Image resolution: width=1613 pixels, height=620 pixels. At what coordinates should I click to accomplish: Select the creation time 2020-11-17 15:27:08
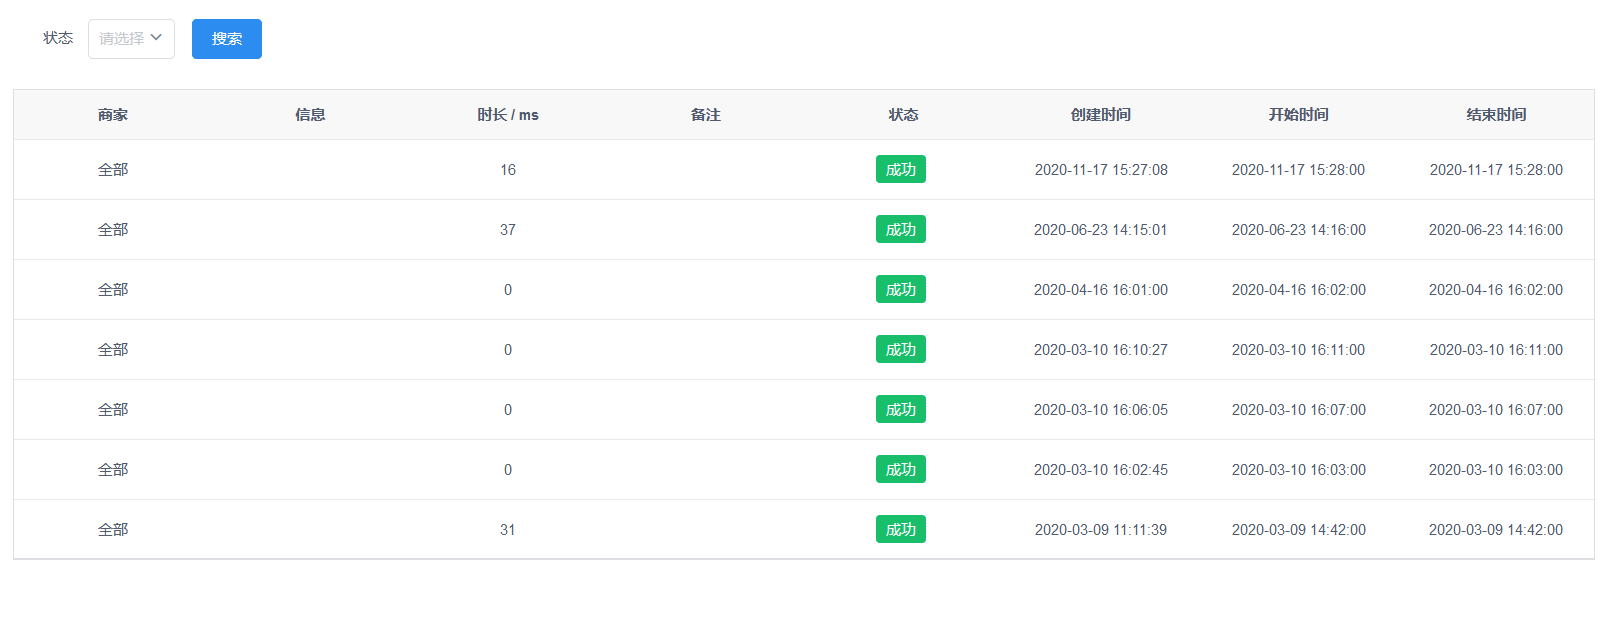[1101, 170]
